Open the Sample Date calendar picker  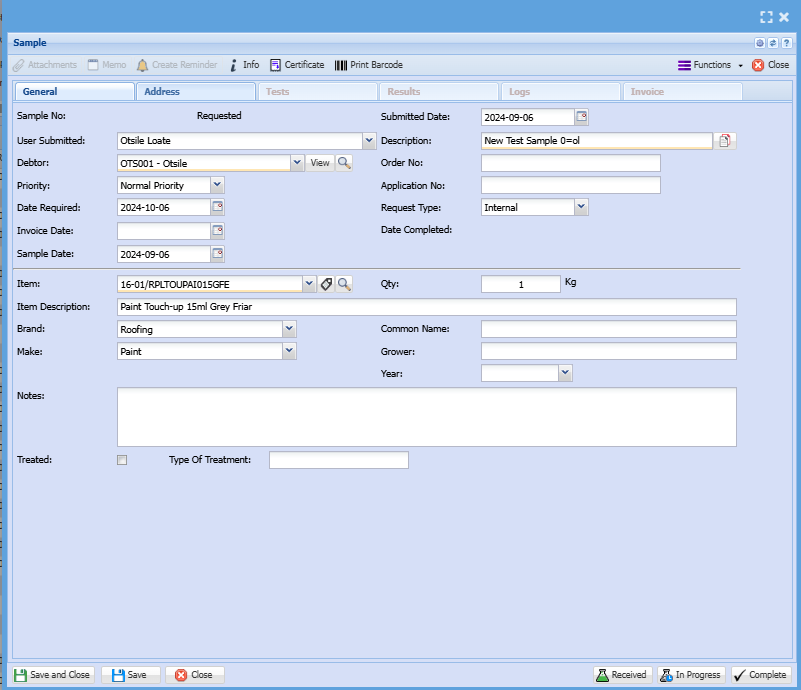pos(218,254)
